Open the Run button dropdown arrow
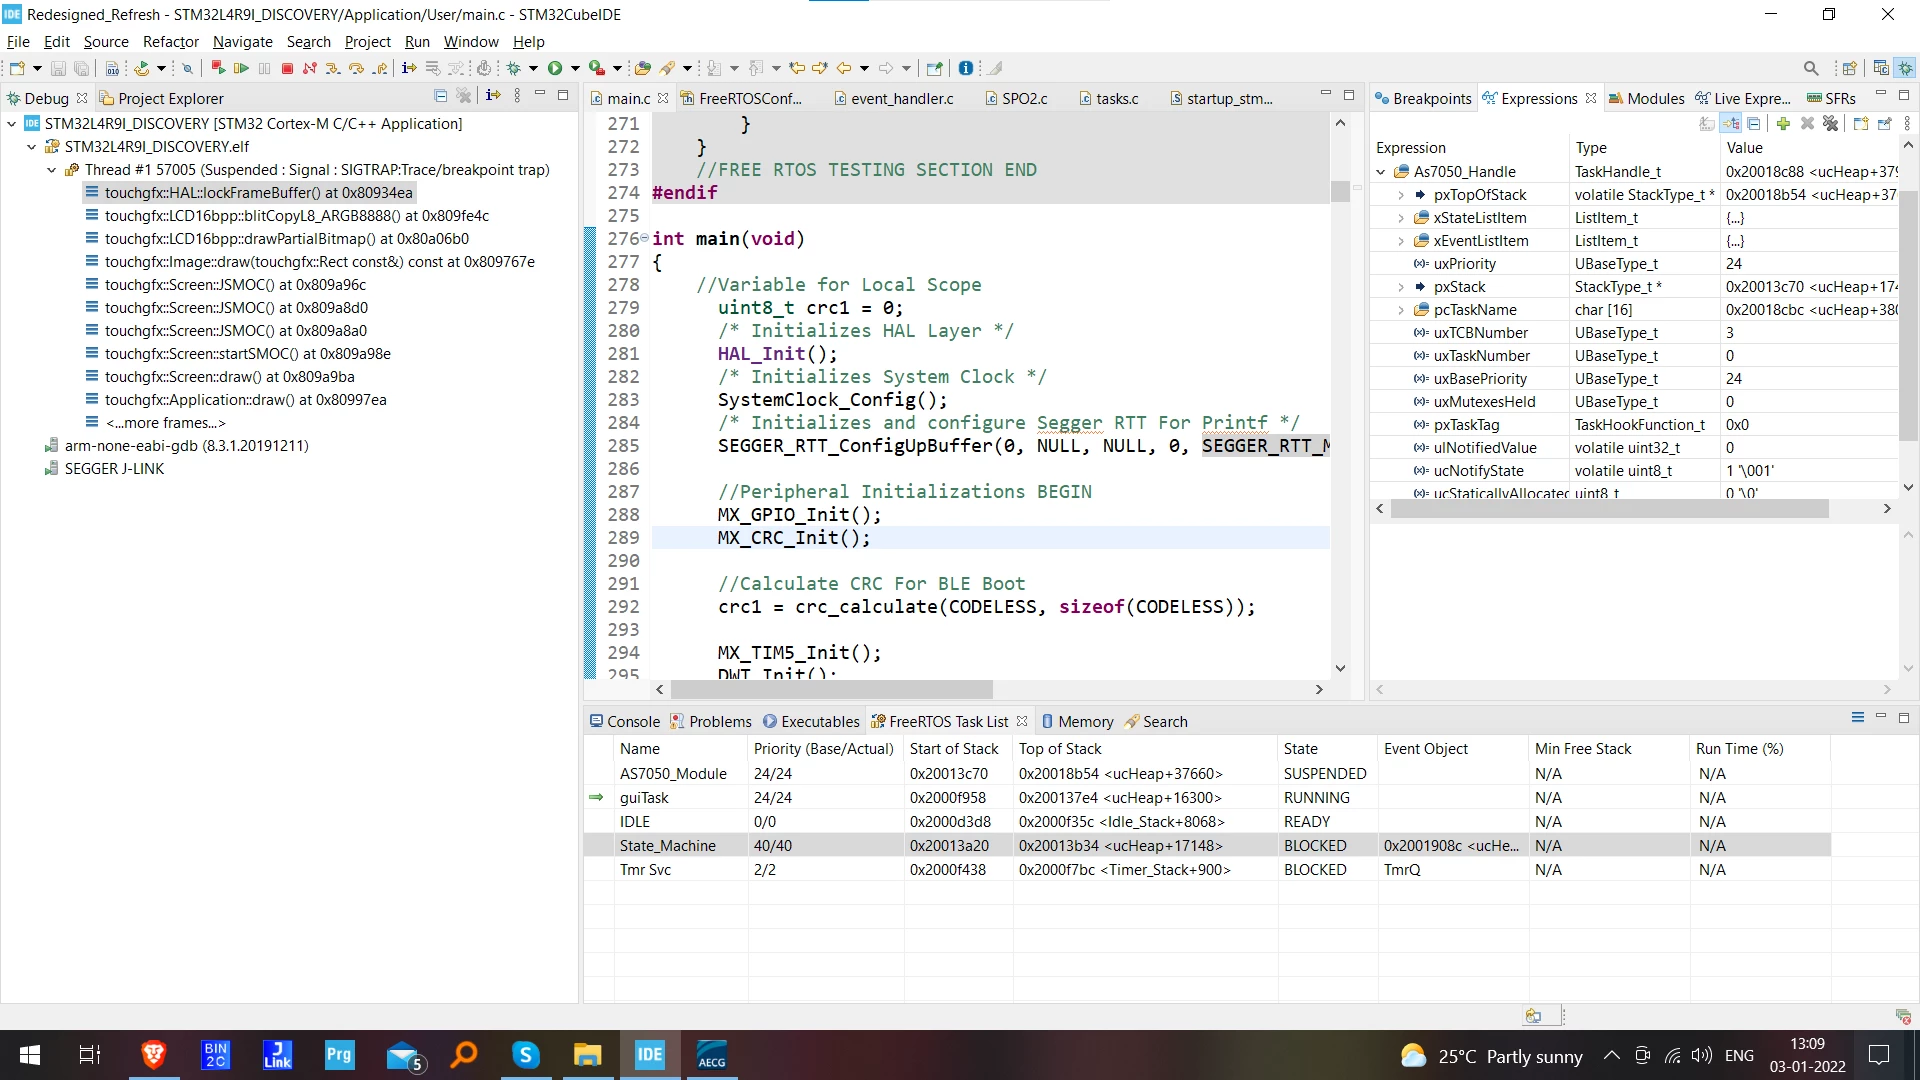 point(575,69)
